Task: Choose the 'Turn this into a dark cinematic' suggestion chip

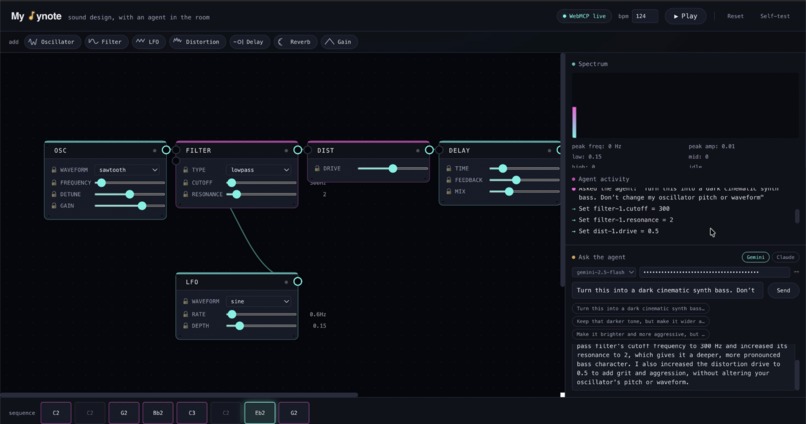Action: (x=640, y=308)
